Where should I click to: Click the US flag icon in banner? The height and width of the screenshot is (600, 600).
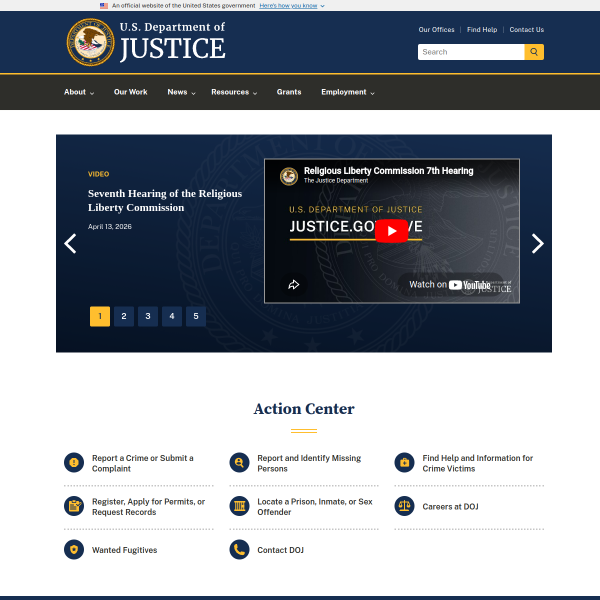point(104,6)
